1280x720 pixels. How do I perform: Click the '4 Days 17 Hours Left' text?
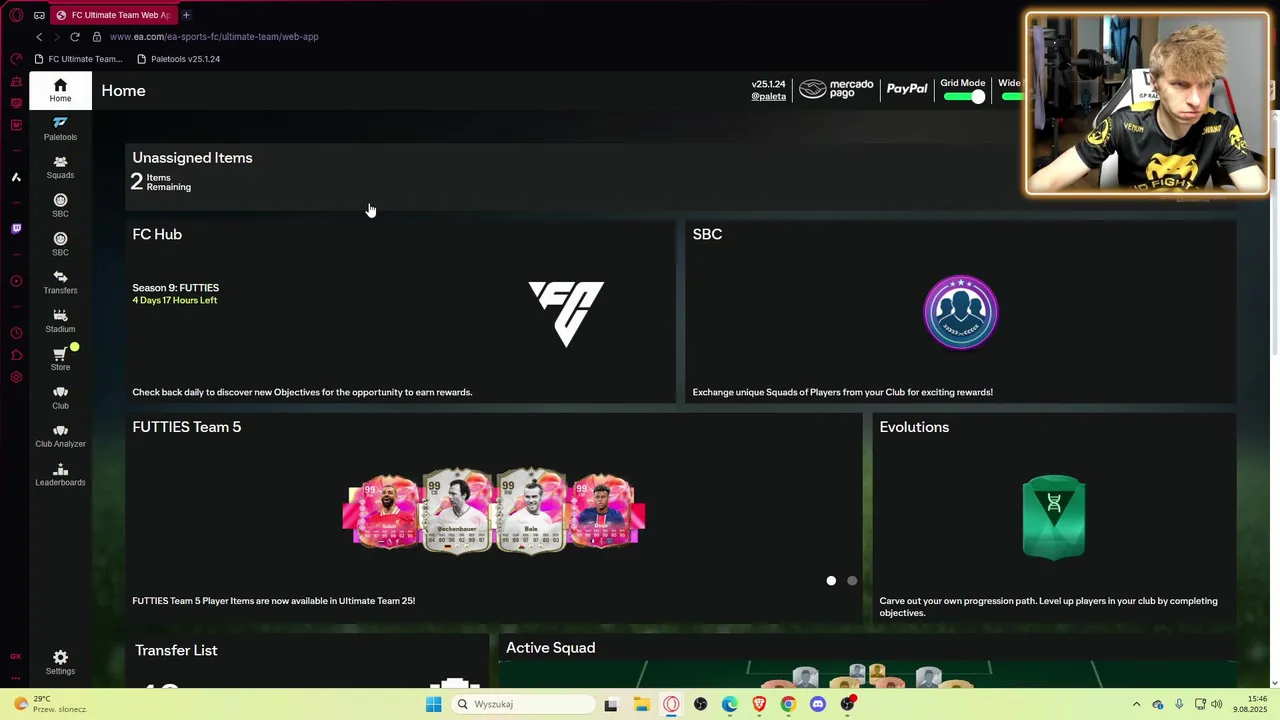pyautogui.click(x=174, y=300)
